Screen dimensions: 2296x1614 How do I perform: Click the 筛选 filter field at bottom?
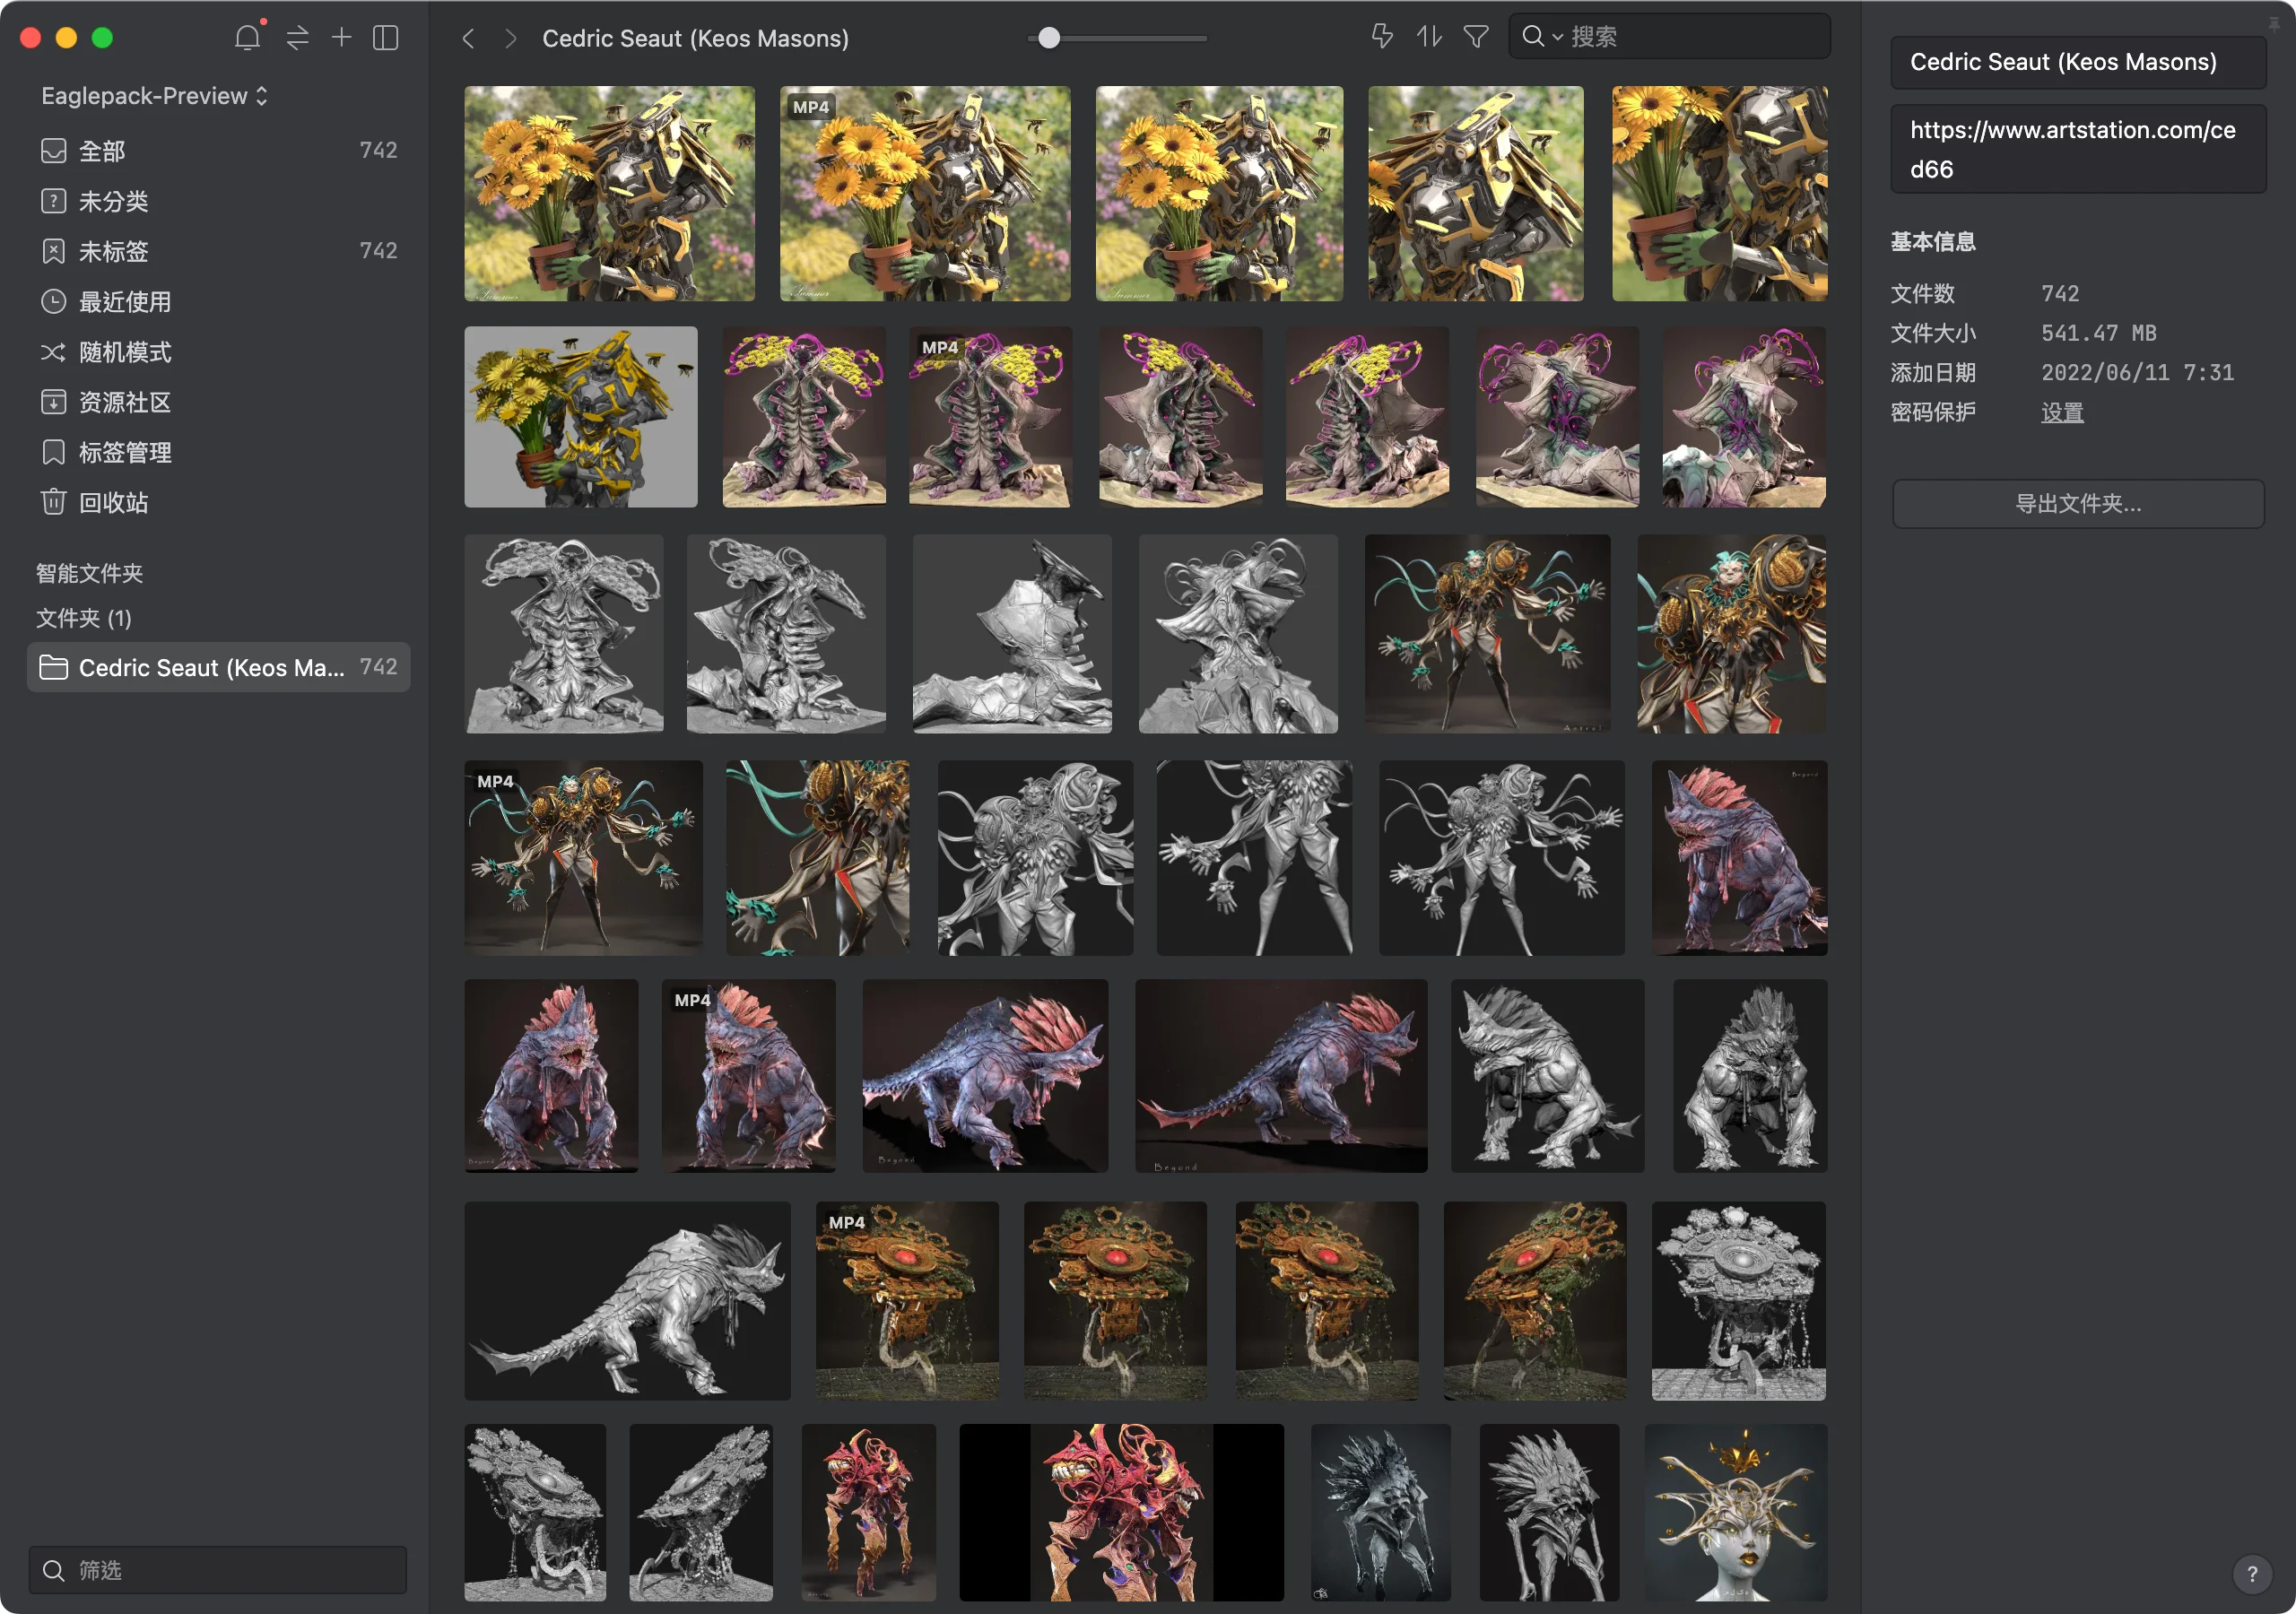(x=218, y=1570)
